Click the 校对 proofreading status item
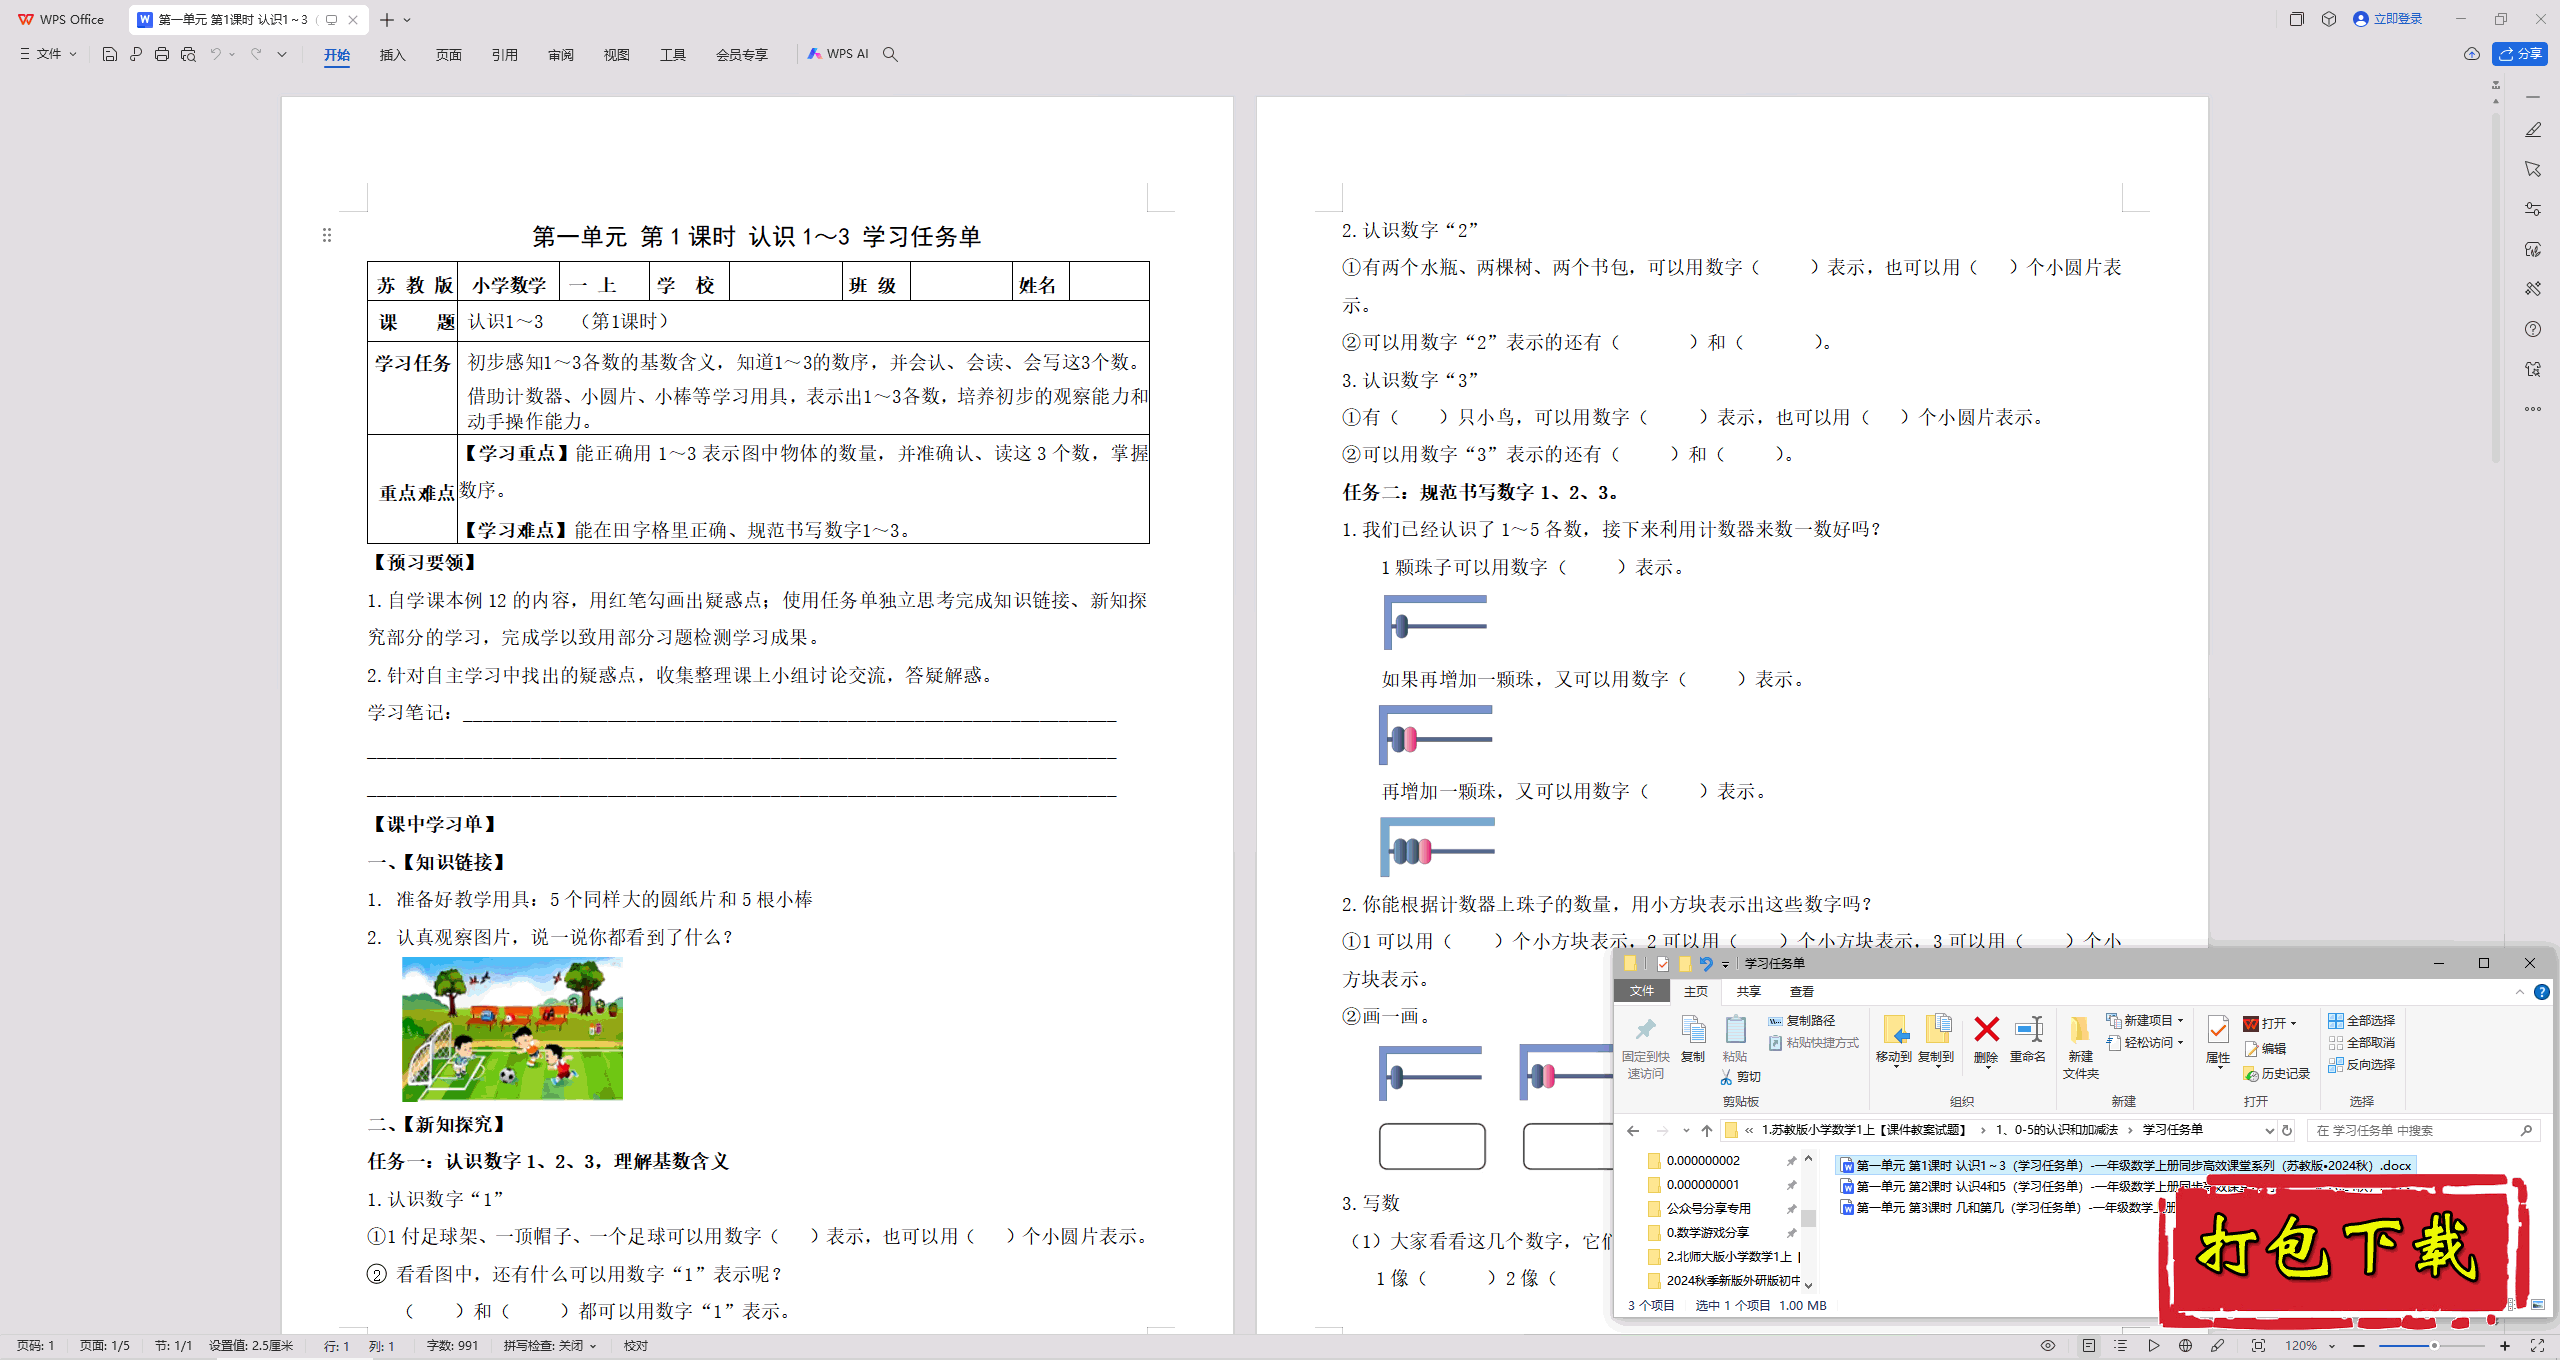2560x1360 pixels. tap(636, 1346)
